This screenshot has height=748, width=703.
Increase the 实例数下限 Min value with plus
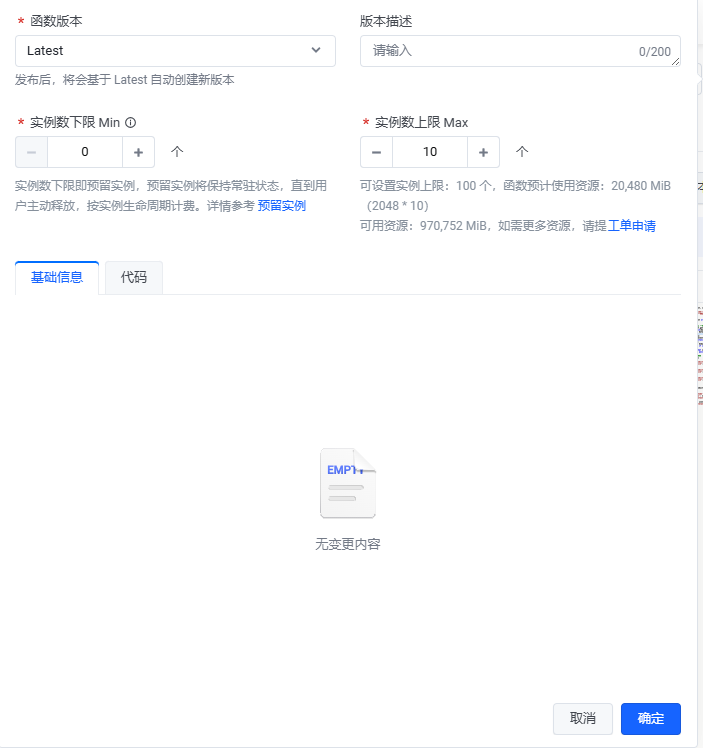pyautogui.click(x=138, y=152)
